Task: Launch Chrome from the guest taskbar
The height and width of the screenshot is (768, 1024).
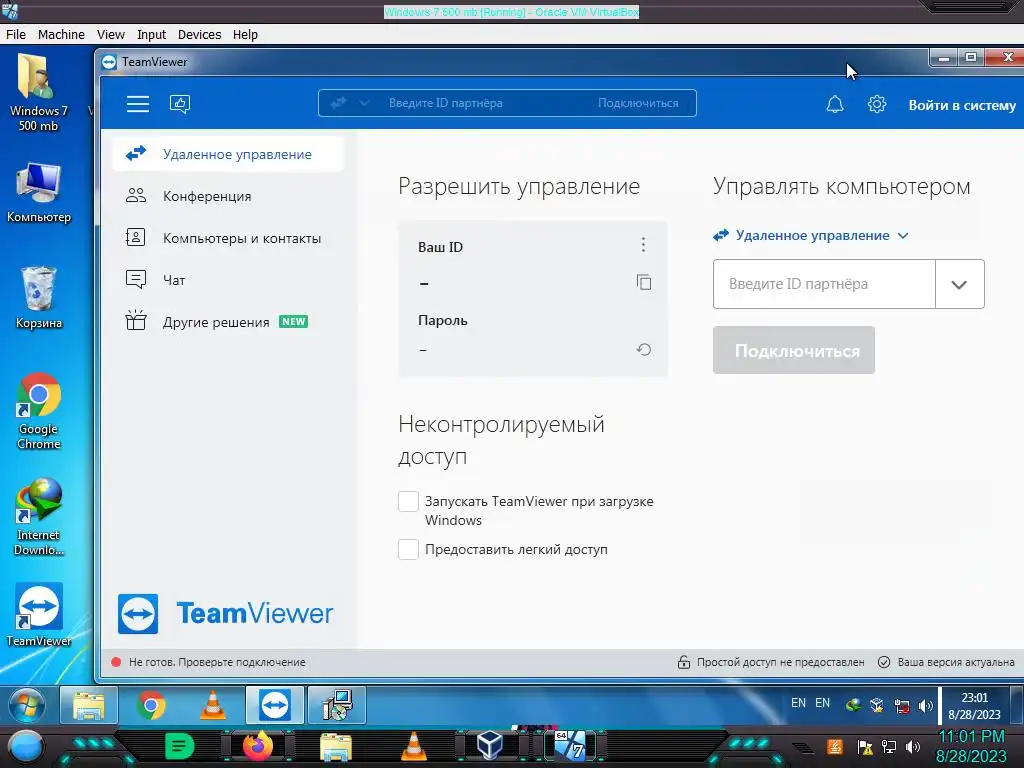Action: pos(151,705)
